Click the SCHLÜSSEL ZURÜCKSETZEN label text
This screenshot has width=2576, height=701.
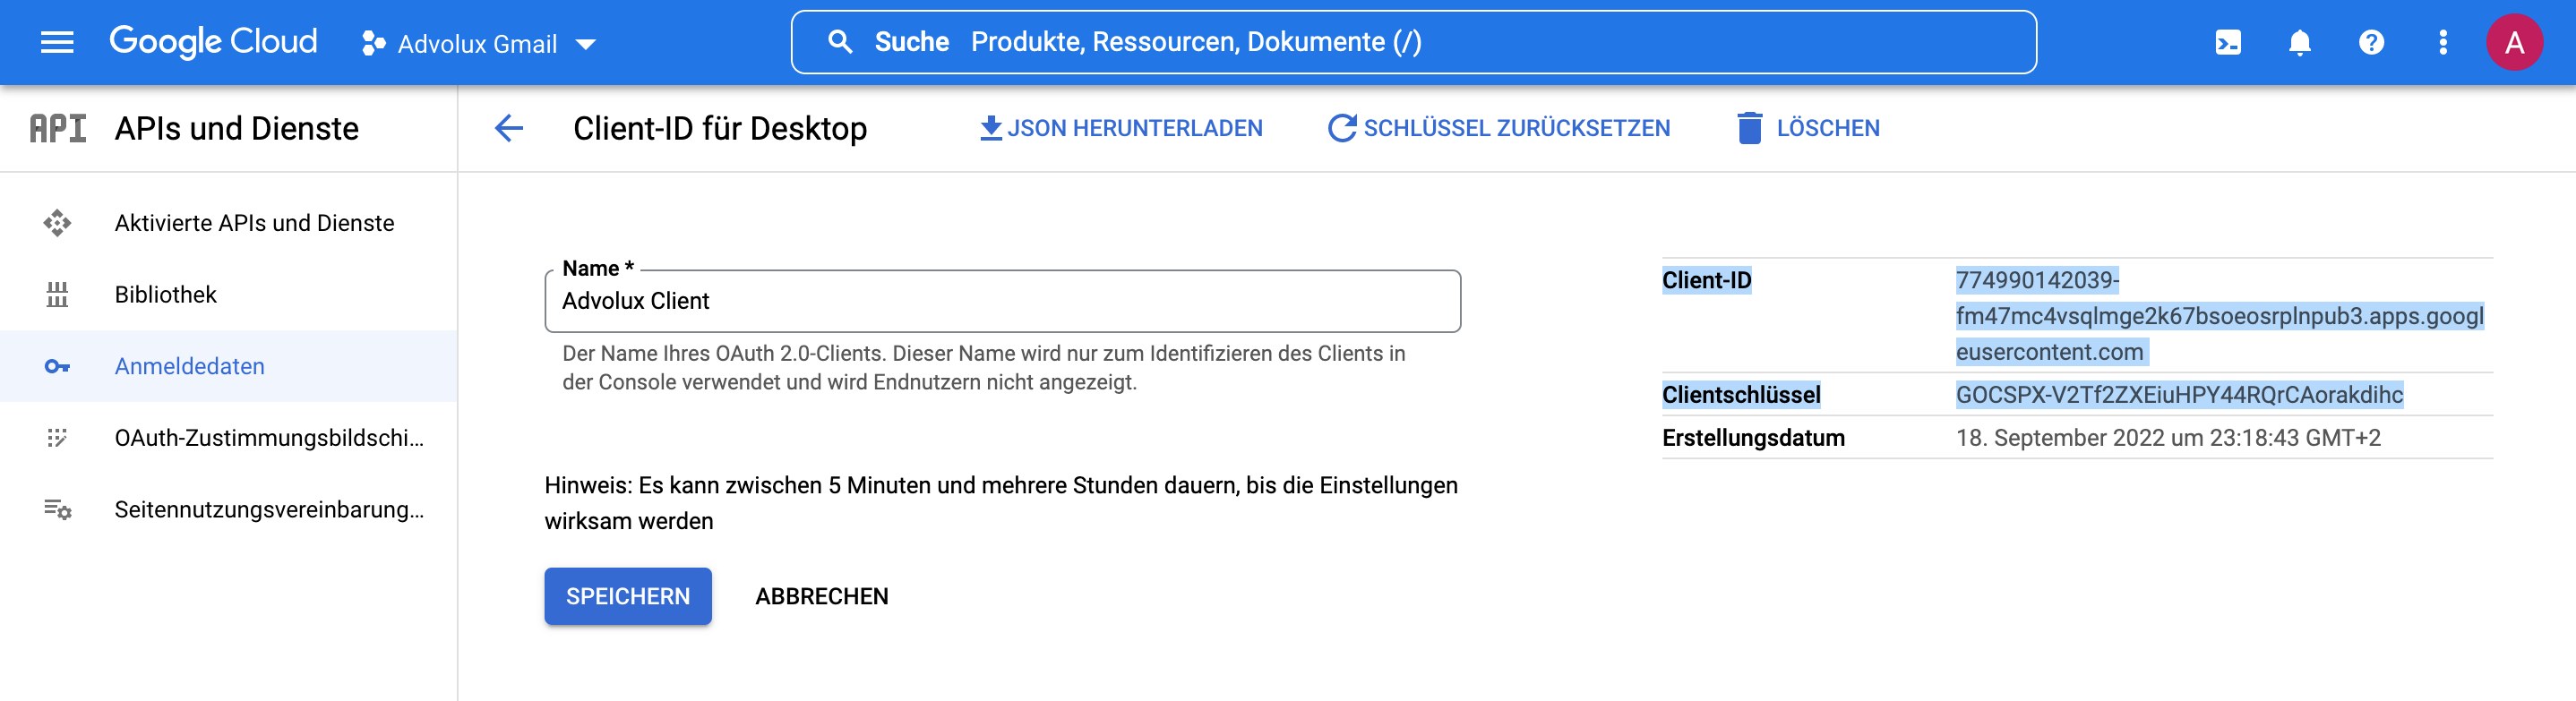tap(1517, 128)
